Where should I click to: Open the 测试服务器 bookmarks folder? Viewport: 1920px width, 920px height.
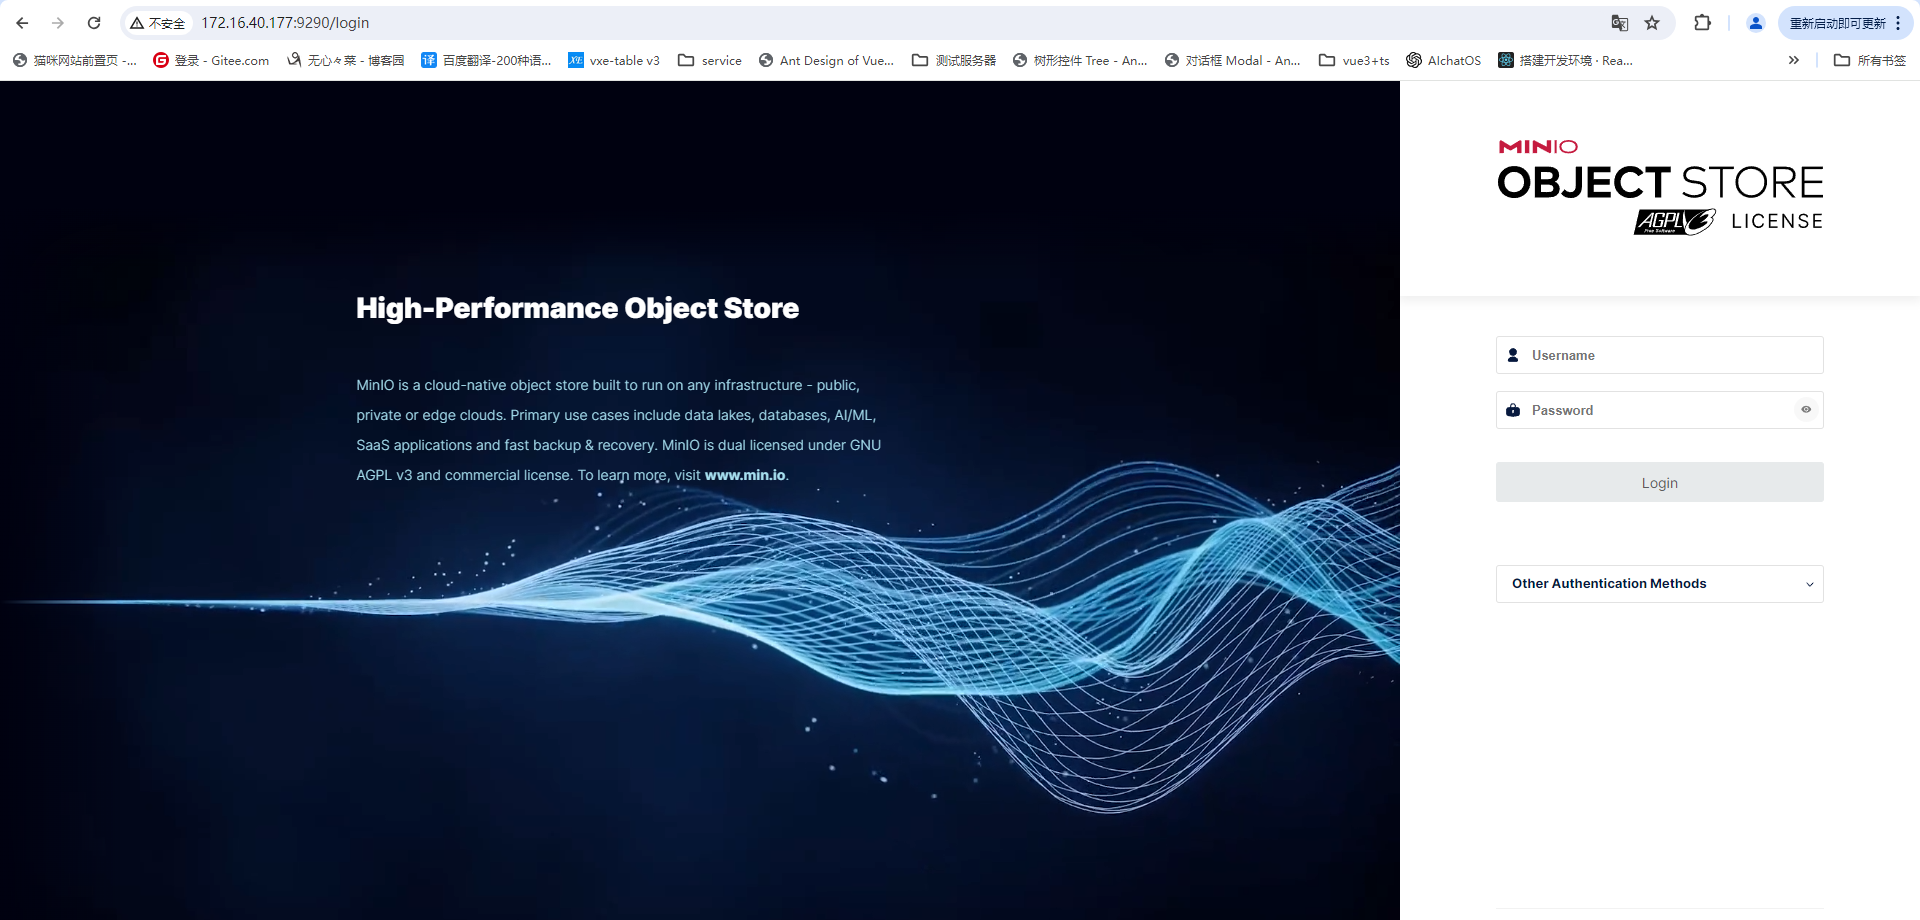pyautogui.click(x=954, y=60)
